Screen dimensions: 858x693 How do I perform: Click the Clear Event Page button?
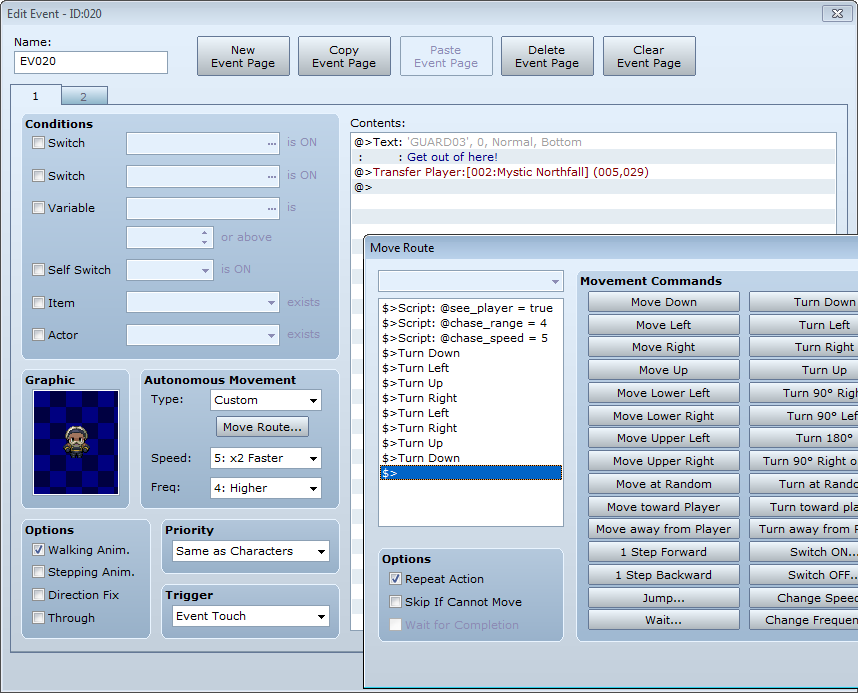(649, 56)
